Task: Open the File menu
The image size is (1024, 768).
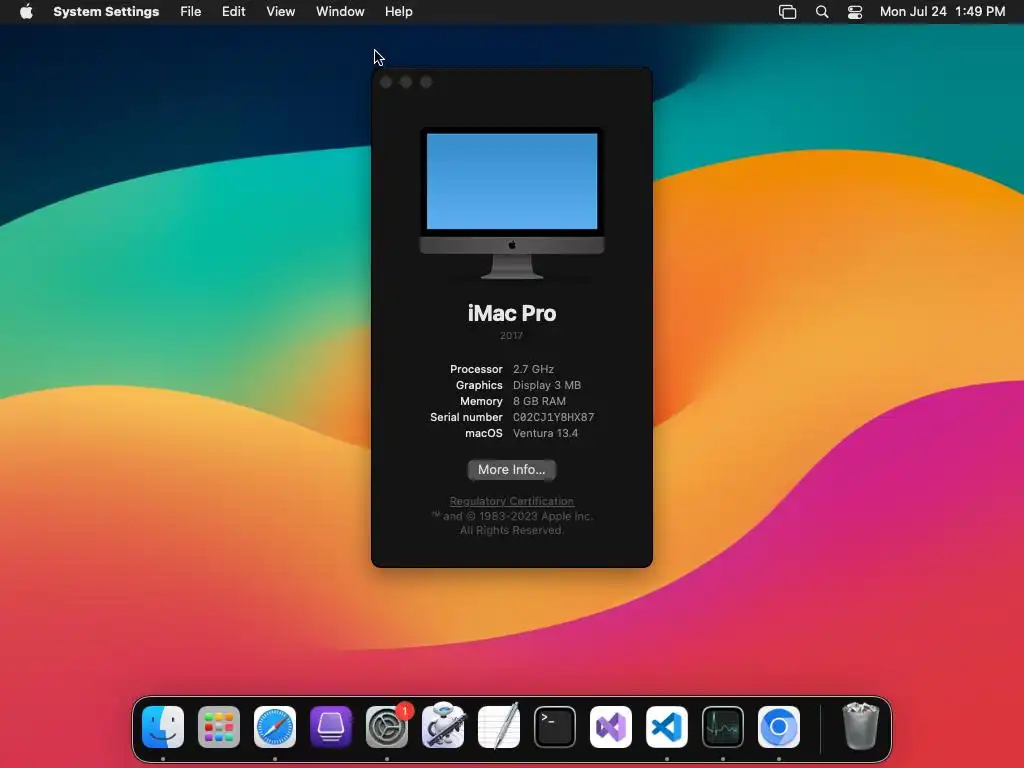Action: click(x=191, y=12)
